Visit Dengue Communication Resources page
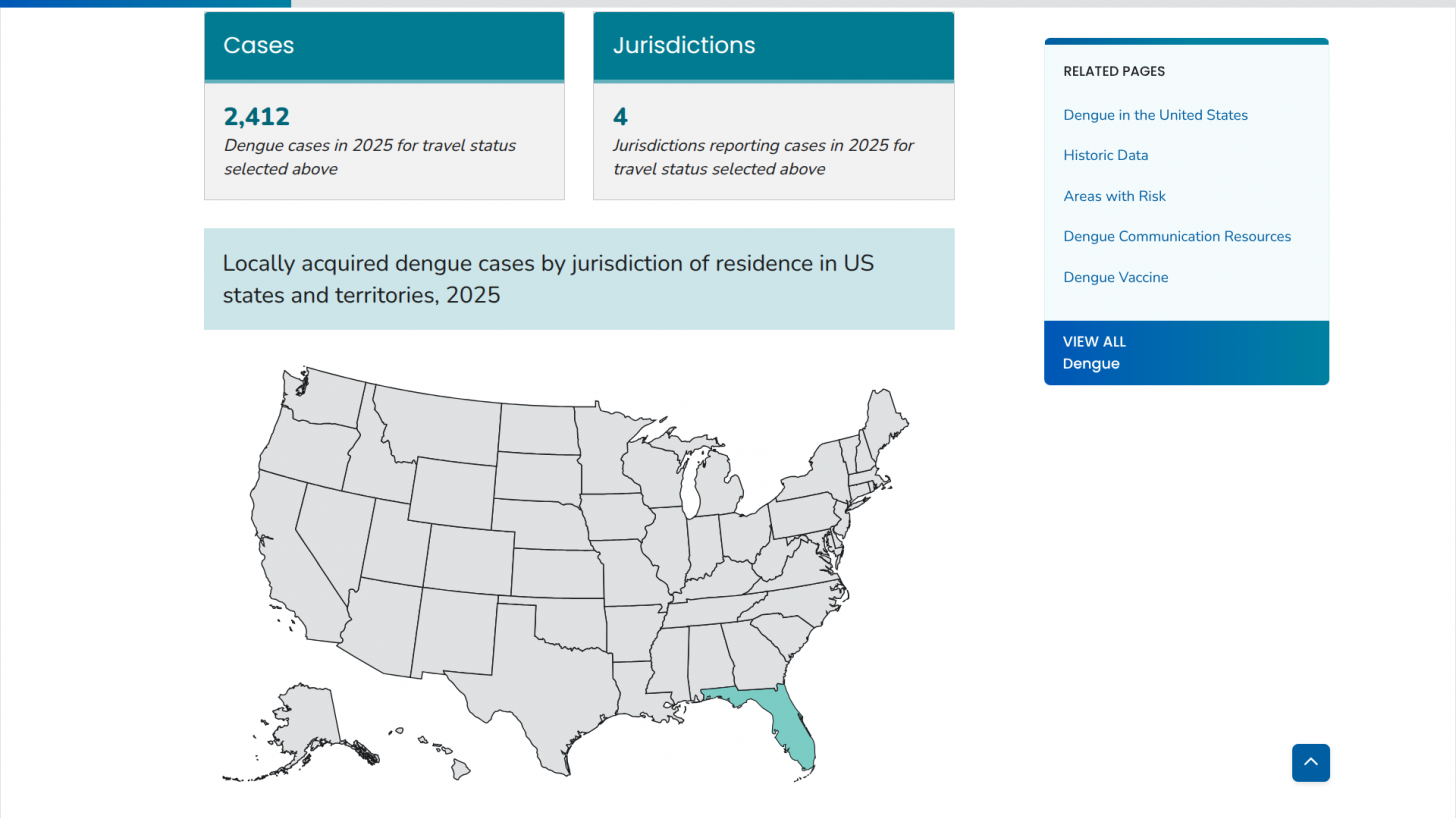Image resolution: width=1456 pixels, height=818 pixels. point(1176,237)
